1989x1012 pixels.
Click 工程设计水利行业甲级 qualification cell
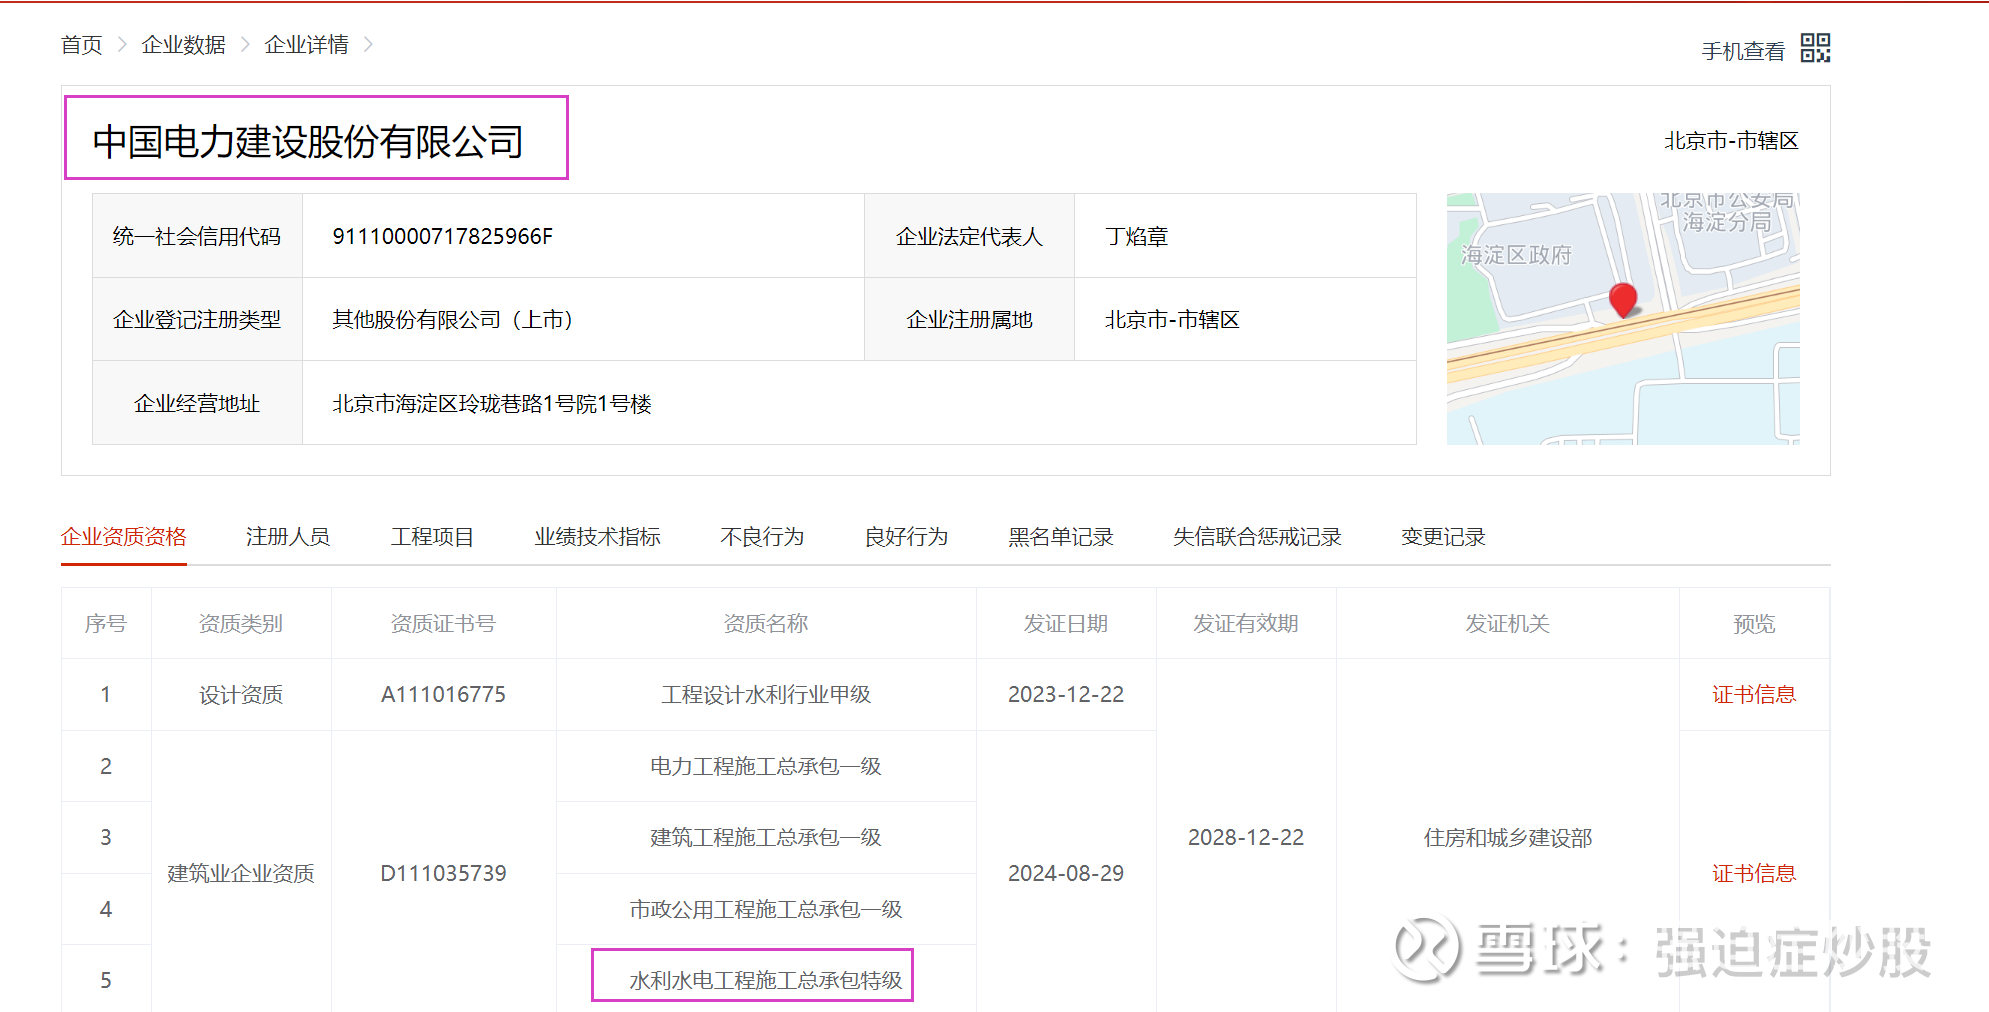766,694
